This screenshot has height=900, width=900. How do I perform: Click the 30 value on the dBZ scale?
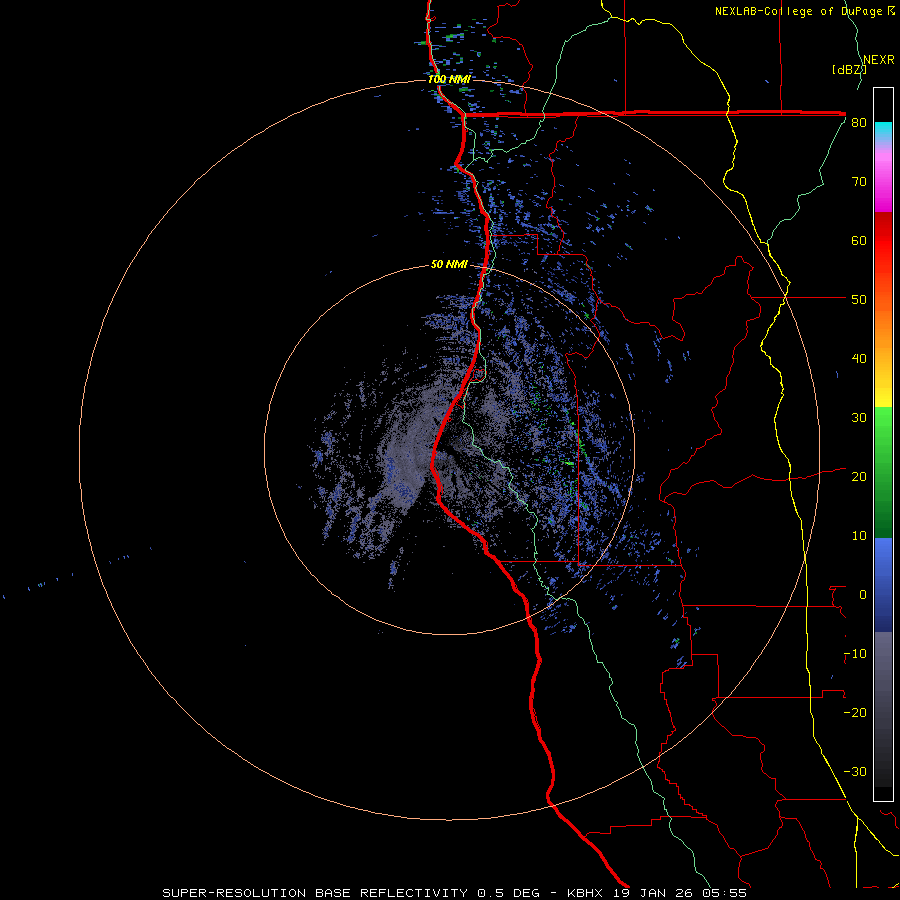tap(859, 418)
